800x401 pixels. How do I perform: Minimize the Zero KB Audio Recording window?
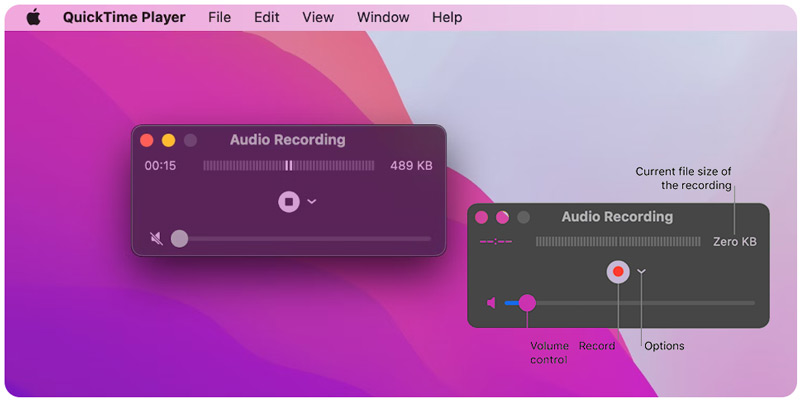point(503,217)
